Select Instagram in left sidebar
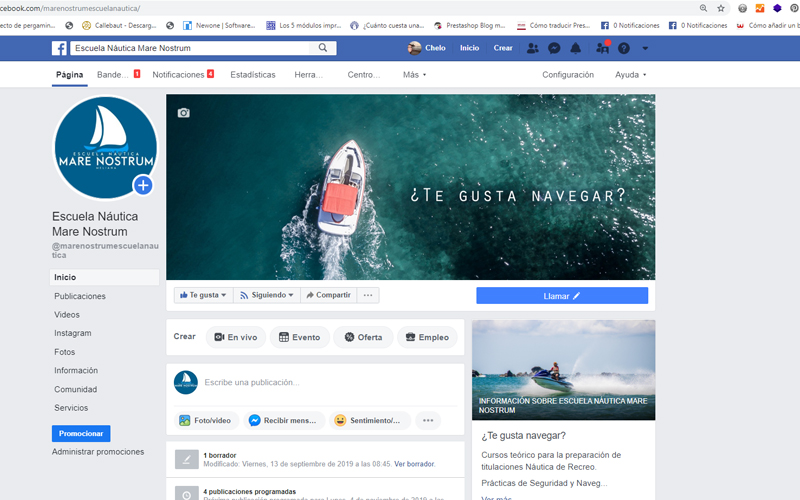 73,333
